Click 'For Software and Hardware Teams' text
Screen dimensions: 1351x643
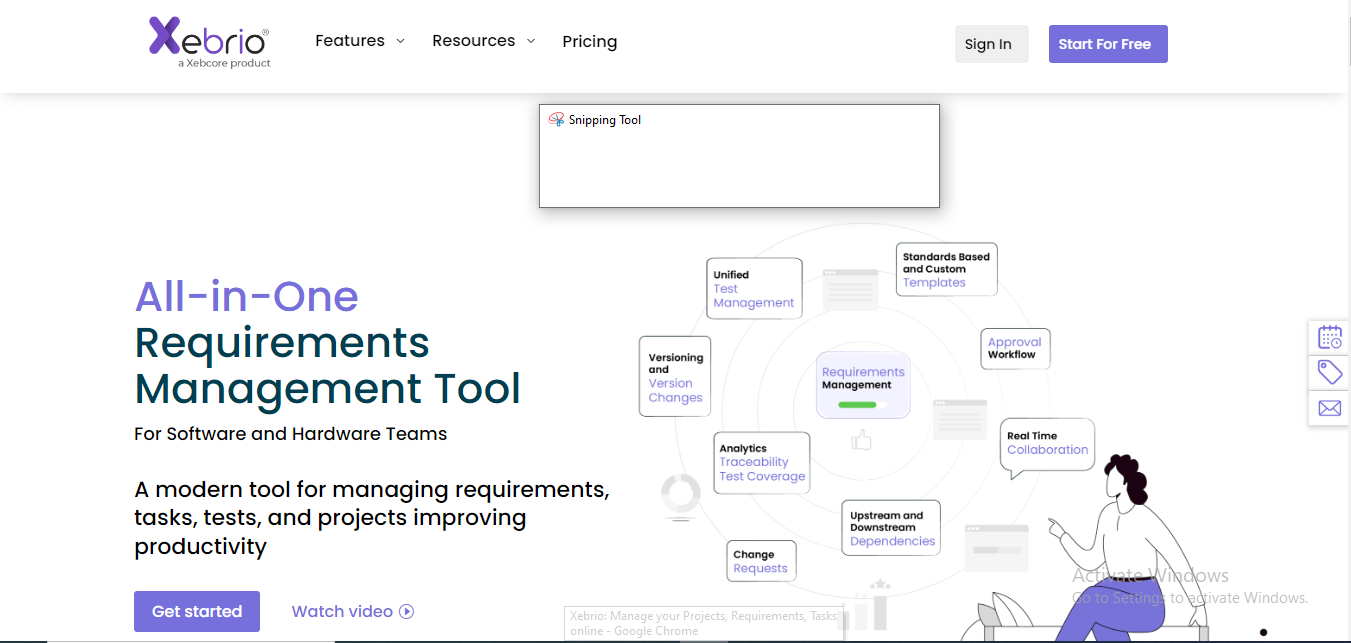(291, 434)
